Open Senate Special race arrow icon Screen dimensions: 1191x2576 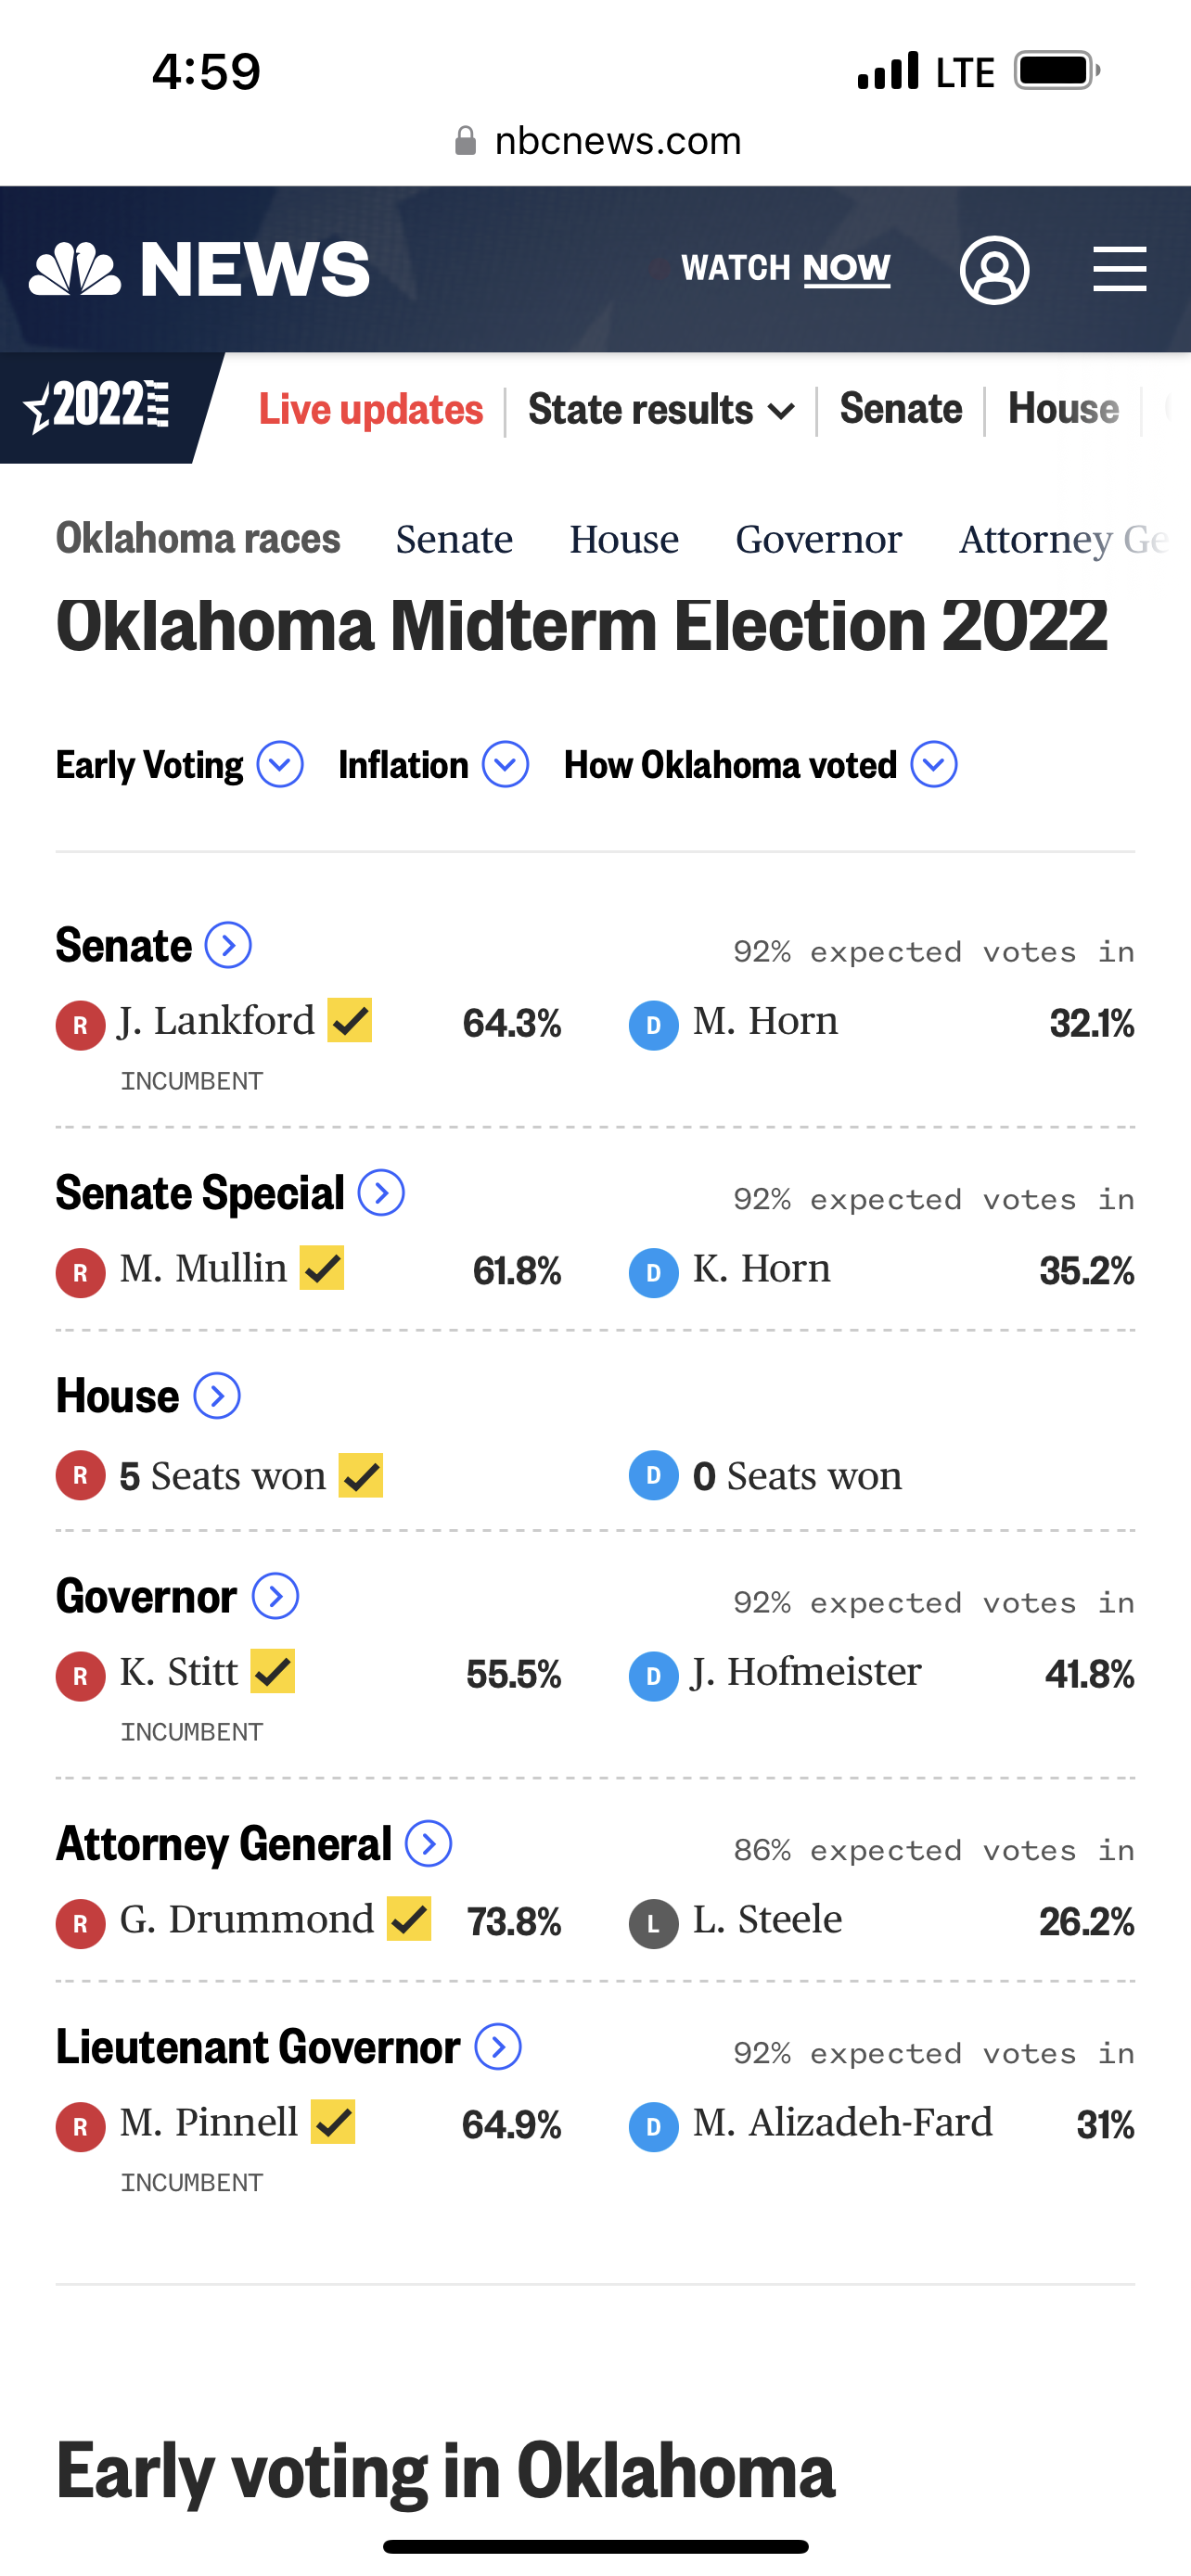pyautogui.click(x=381, y=1193)
